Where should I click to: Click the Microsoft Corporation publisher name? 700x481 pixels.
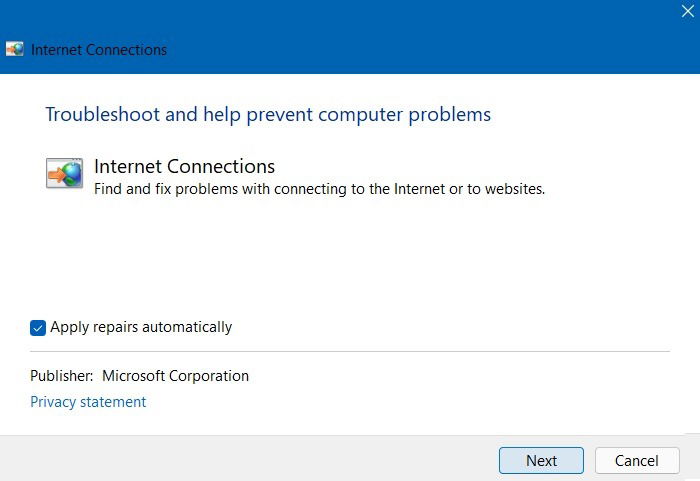pos(175,376)
